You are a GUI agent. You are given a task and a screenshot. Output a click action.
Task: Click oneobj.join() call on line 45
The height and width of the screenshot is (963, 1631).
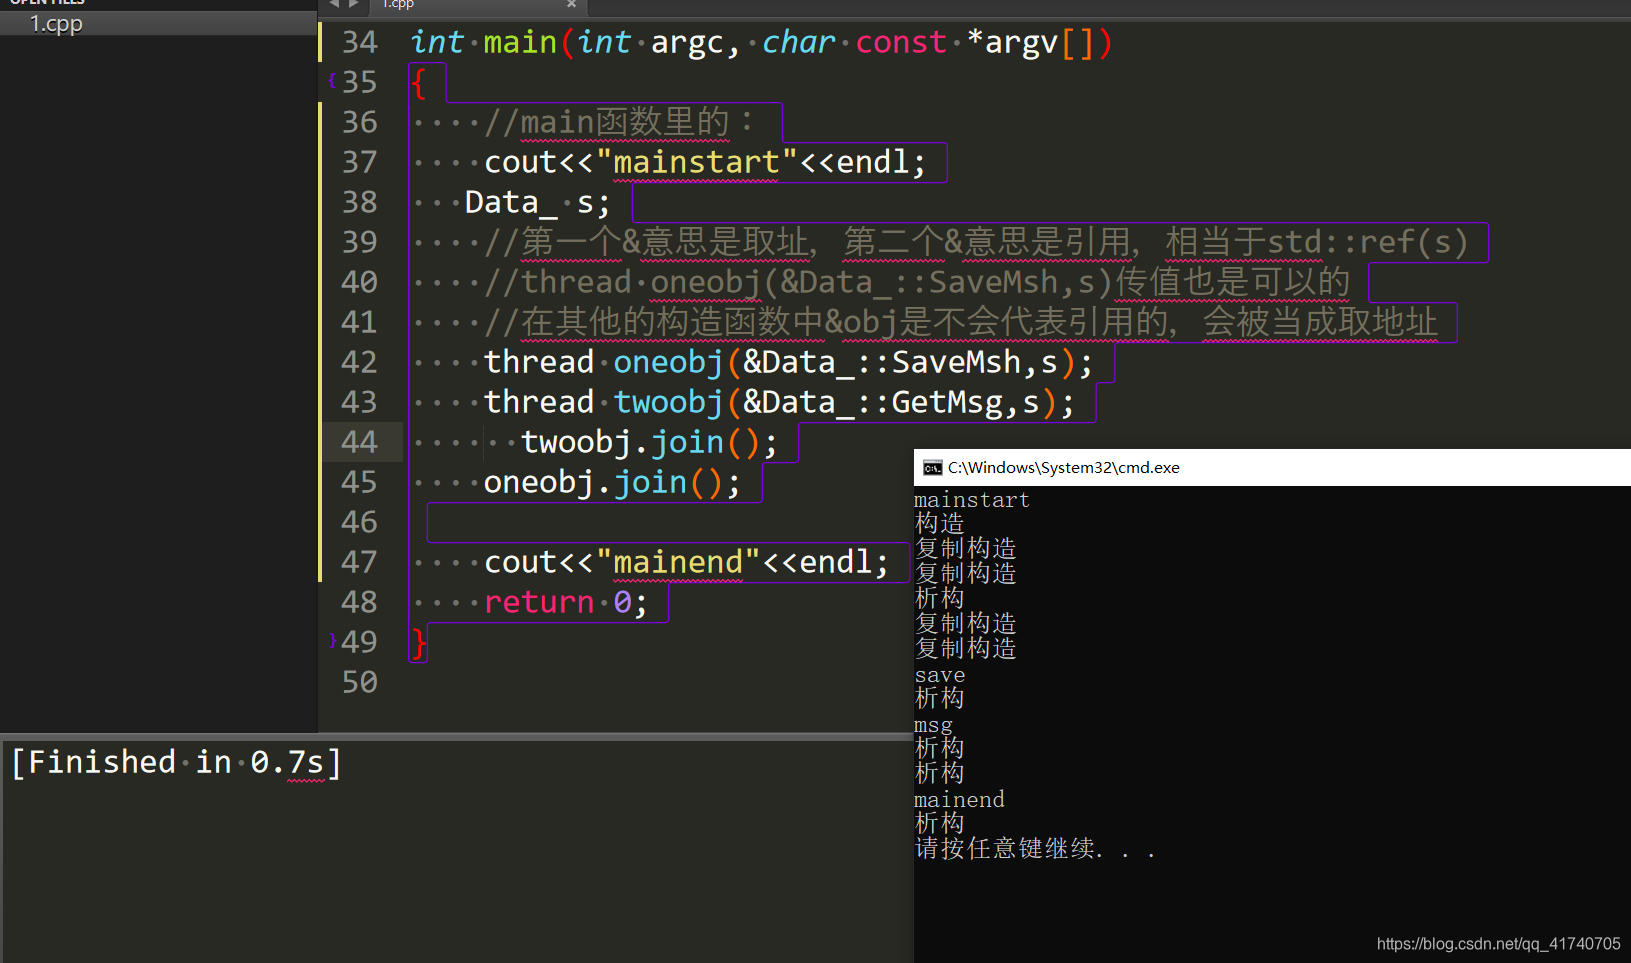[x=612, y=482]
